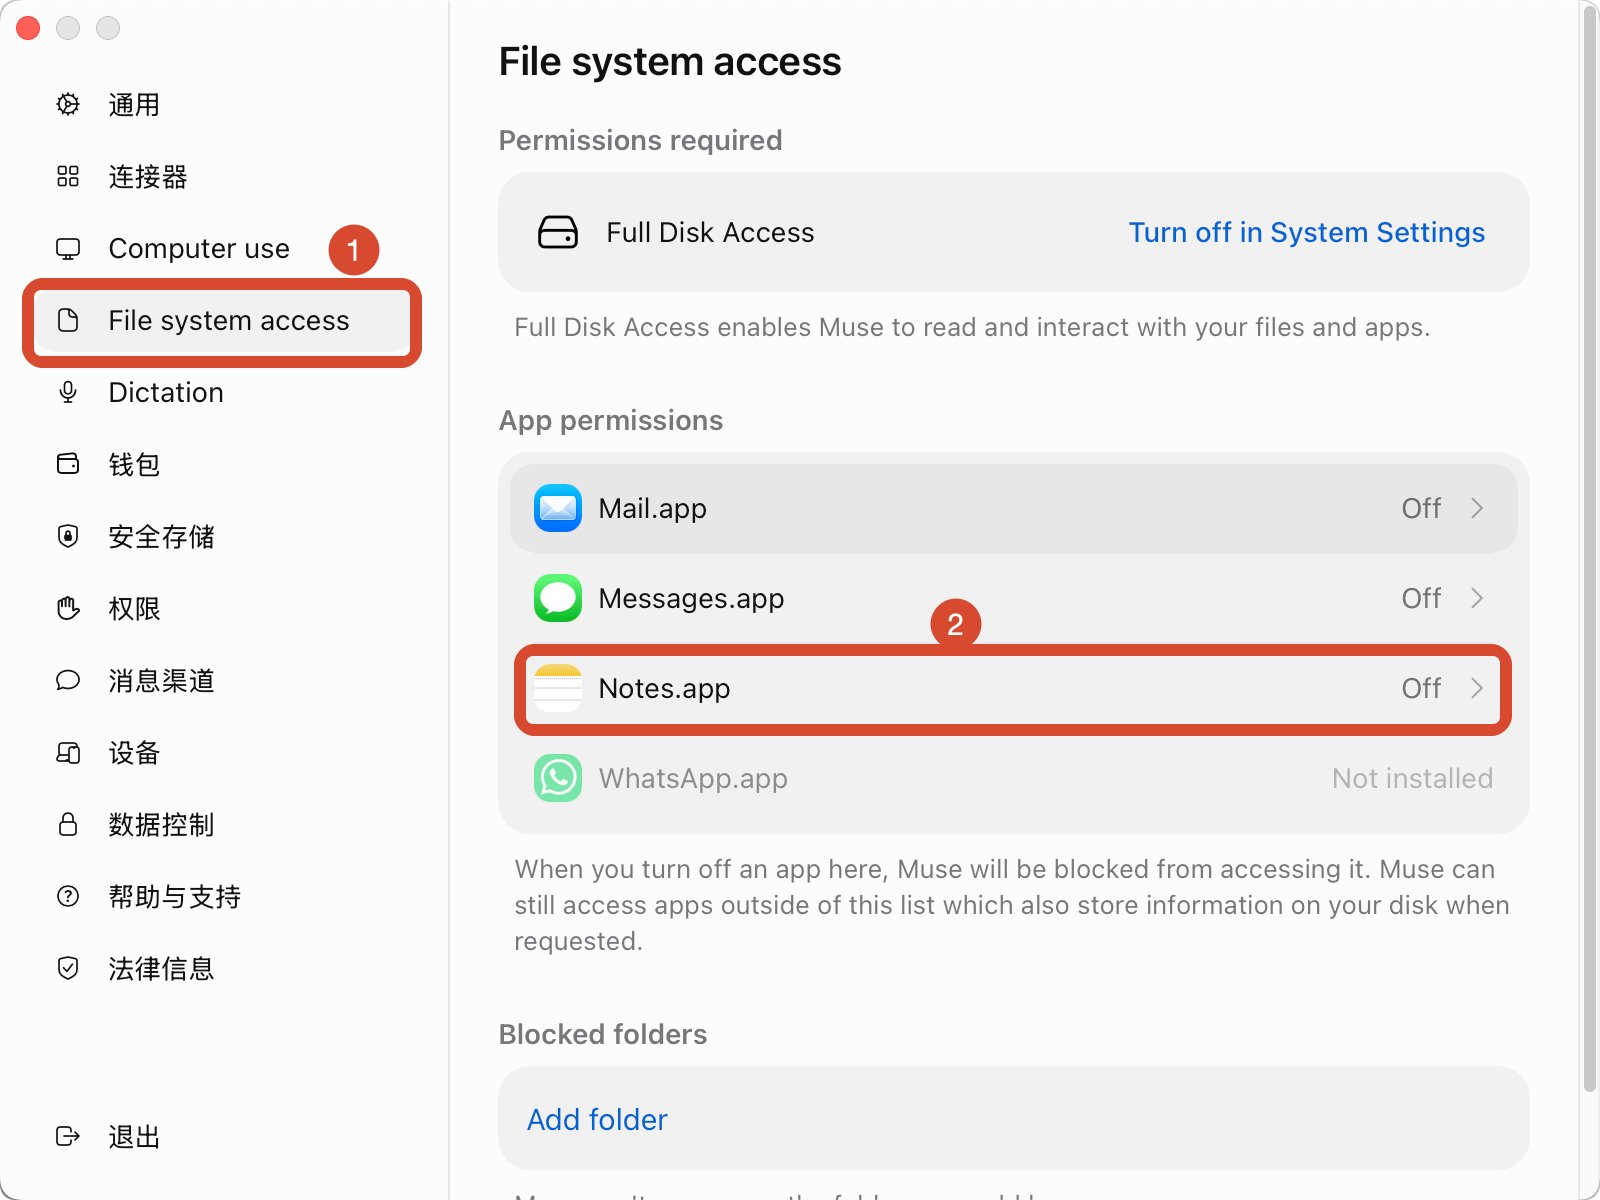Click the Not installed status text
The height and width of the screenshot is (1200, 1600).
tap(1412, 778)
